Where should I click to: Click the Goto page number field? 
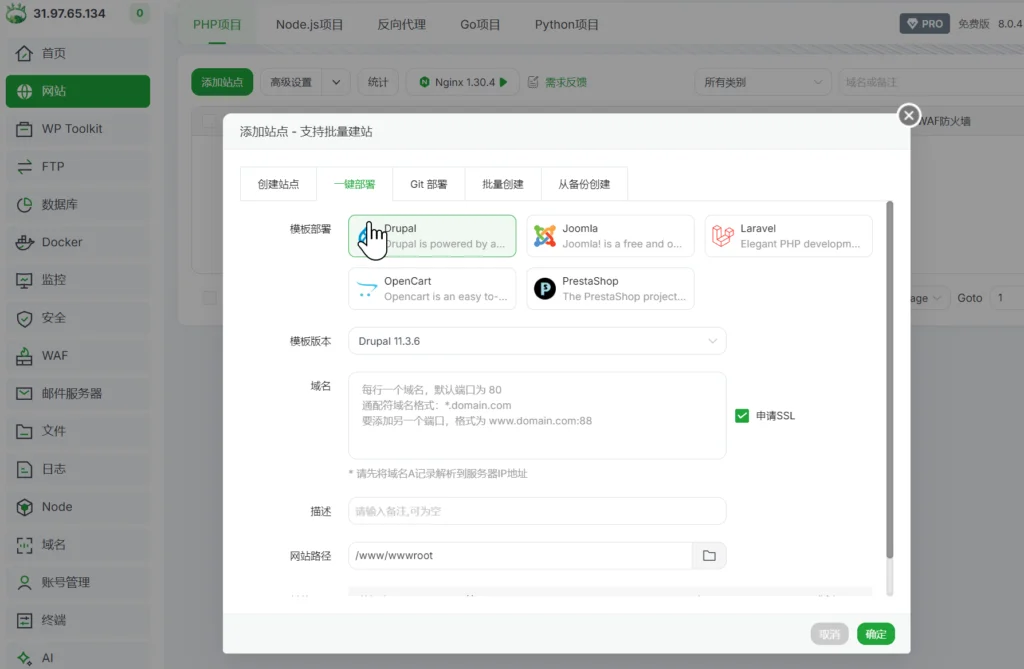click(x=1007, y=298)
